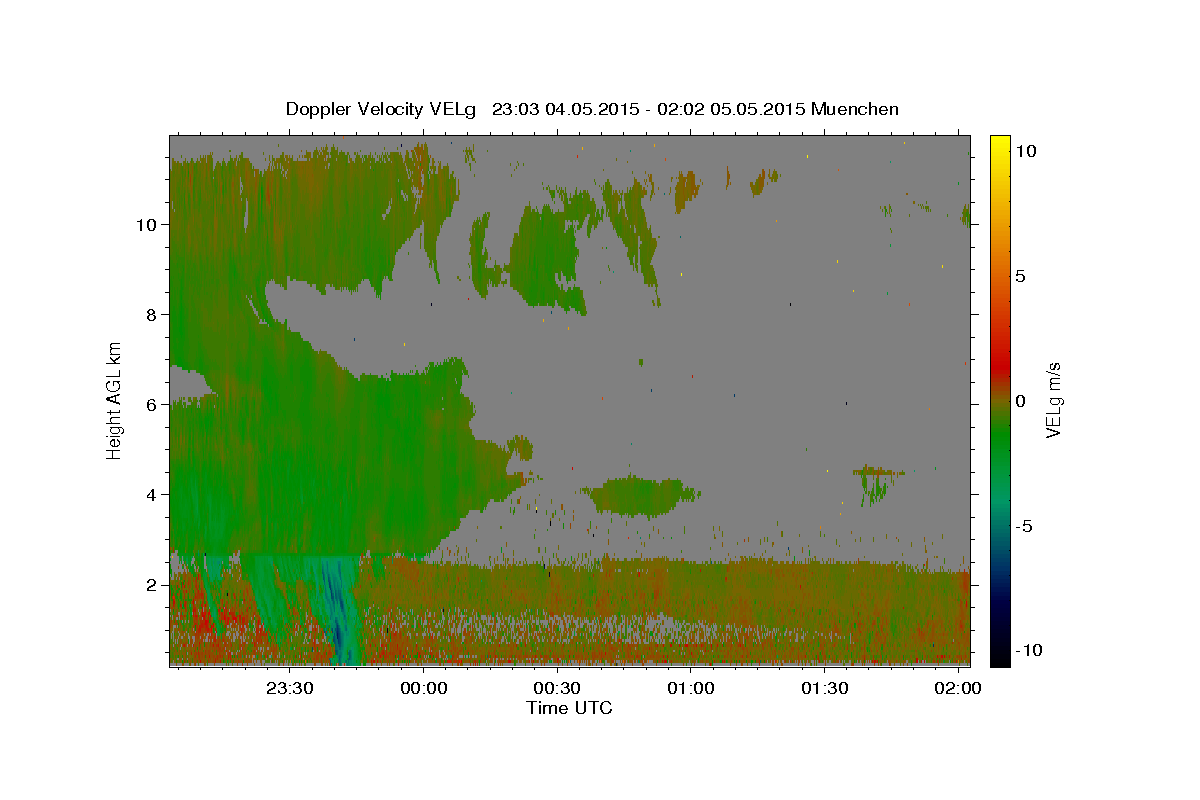Click the yellow top of the colorbar
Screen dimensions: 1200x800
pos(999,143)
